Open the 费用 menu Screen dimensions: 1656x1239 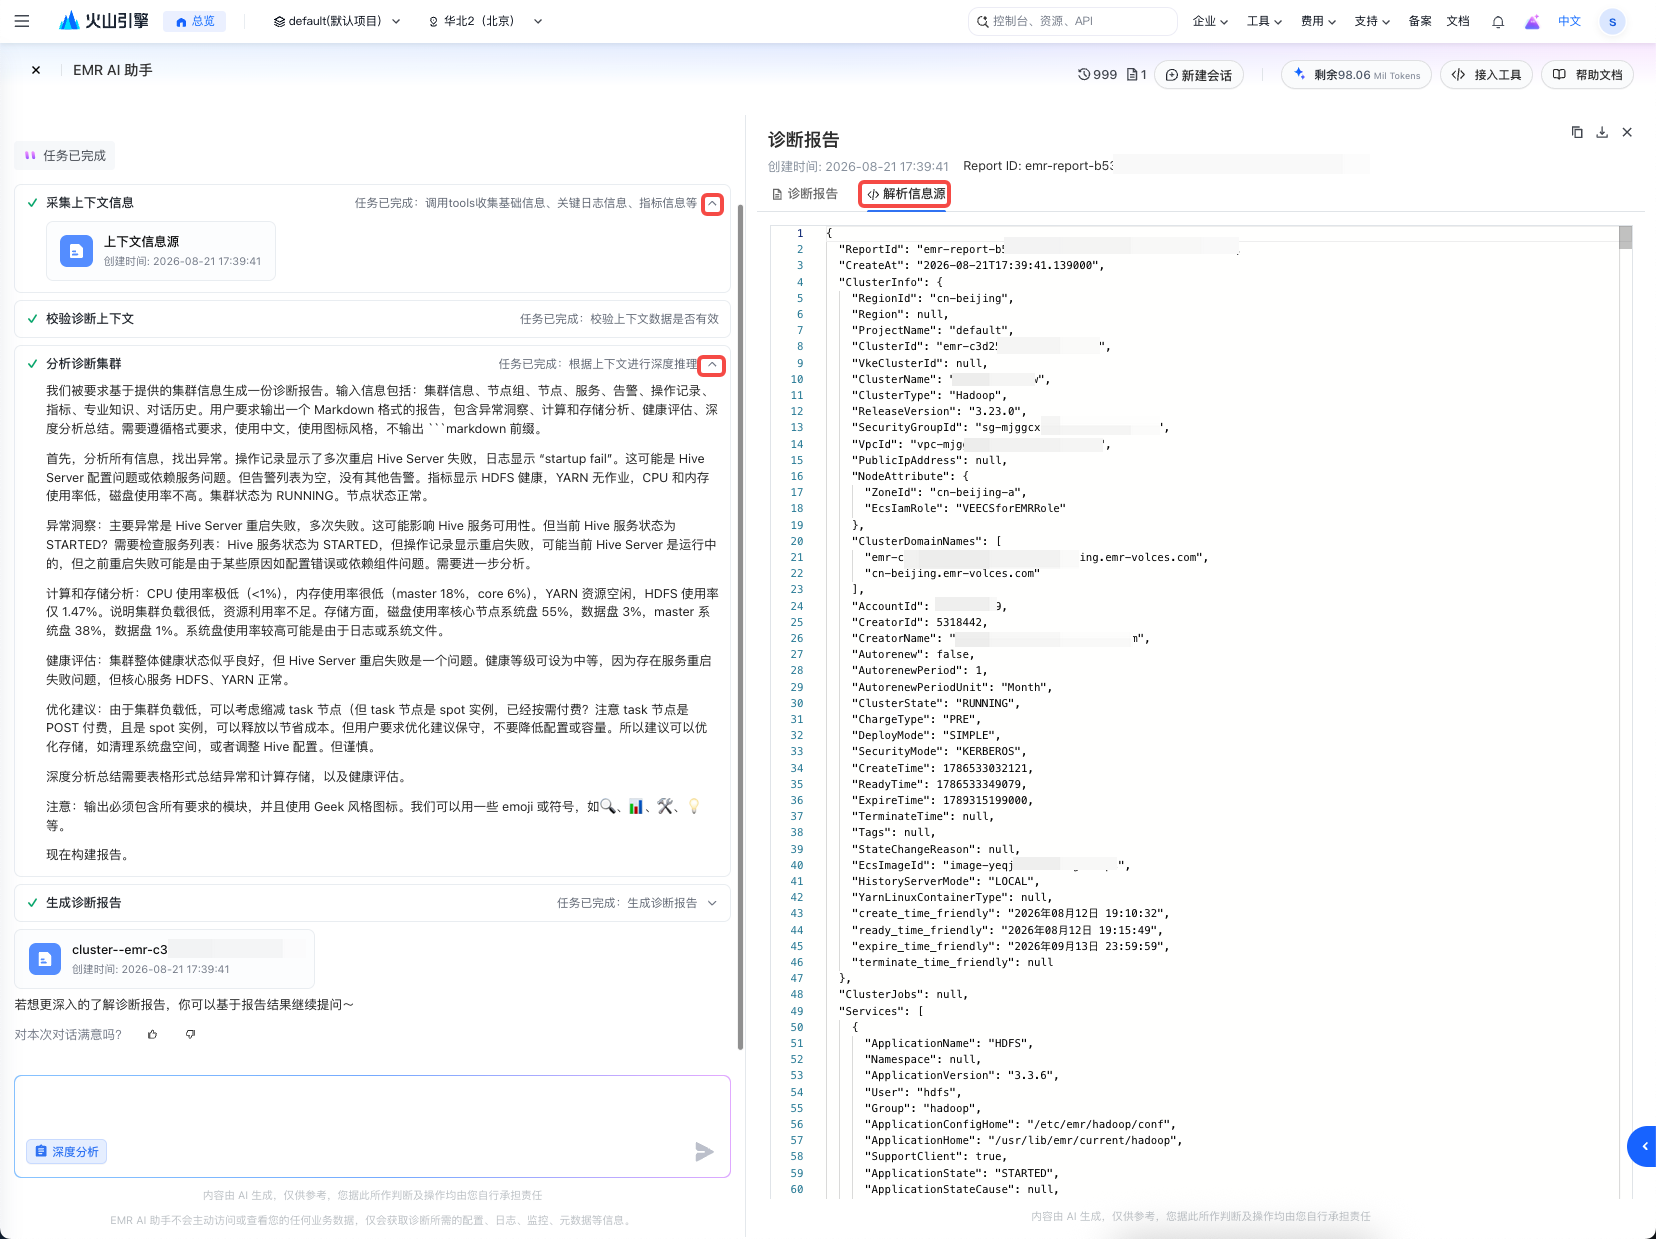pyautogui.click(x=1318, y=21)
